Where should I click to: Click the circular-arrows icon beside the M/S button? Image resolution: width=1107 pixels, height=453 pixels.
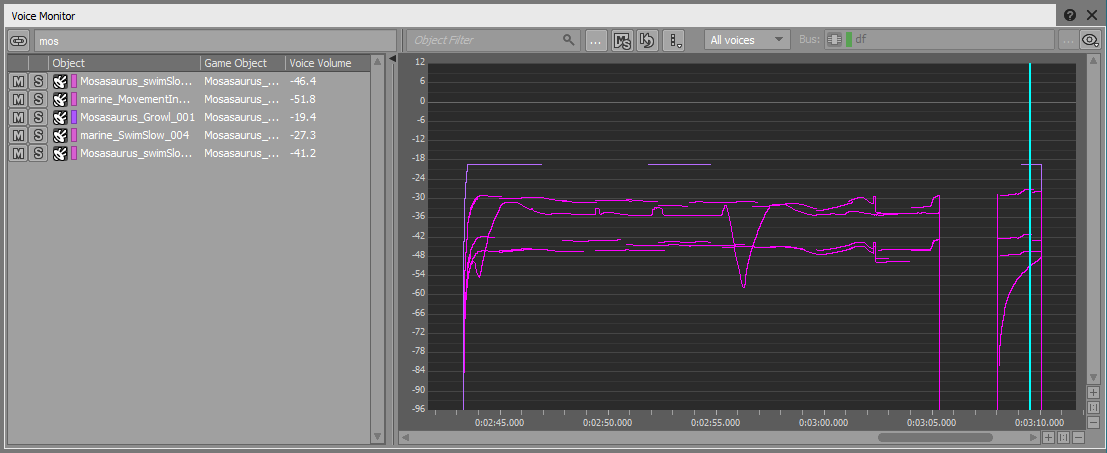[647, 41]
